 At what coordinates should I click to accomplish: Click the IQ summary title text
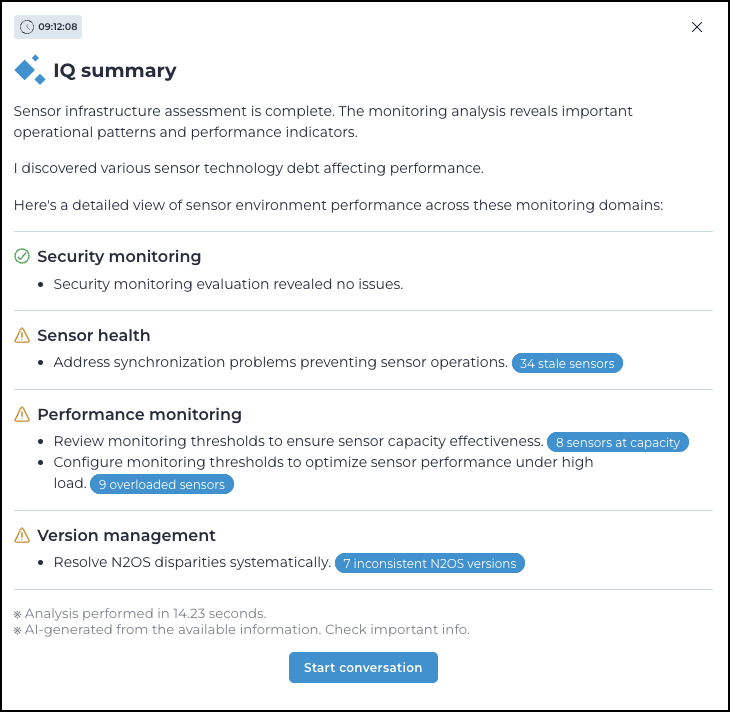tap(114, 71)
